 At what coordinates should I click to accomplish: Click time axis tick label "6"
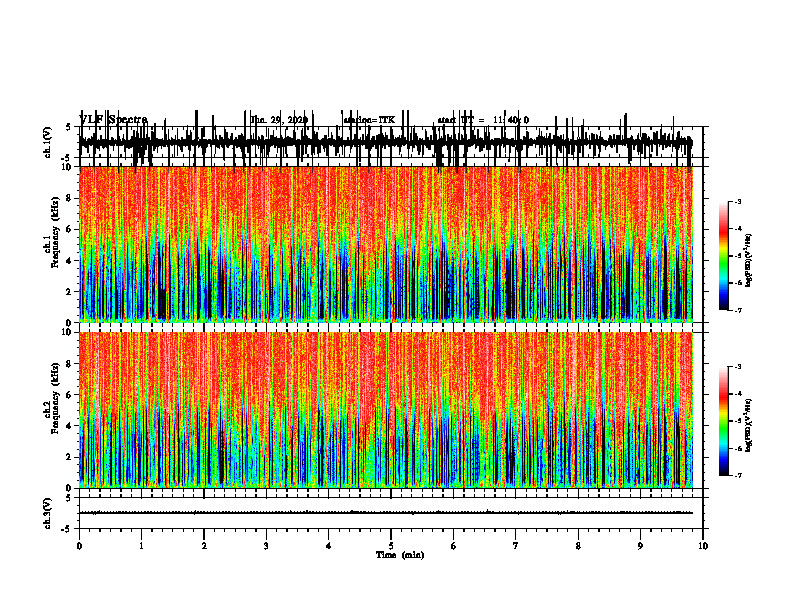point(454,546)
